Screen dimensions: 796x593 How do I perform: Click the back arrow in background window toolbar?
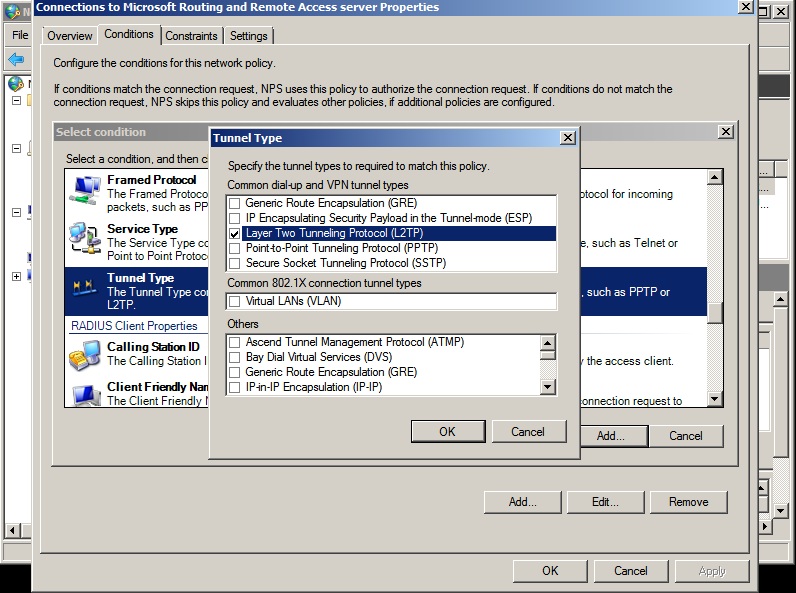tap(16, 59)
